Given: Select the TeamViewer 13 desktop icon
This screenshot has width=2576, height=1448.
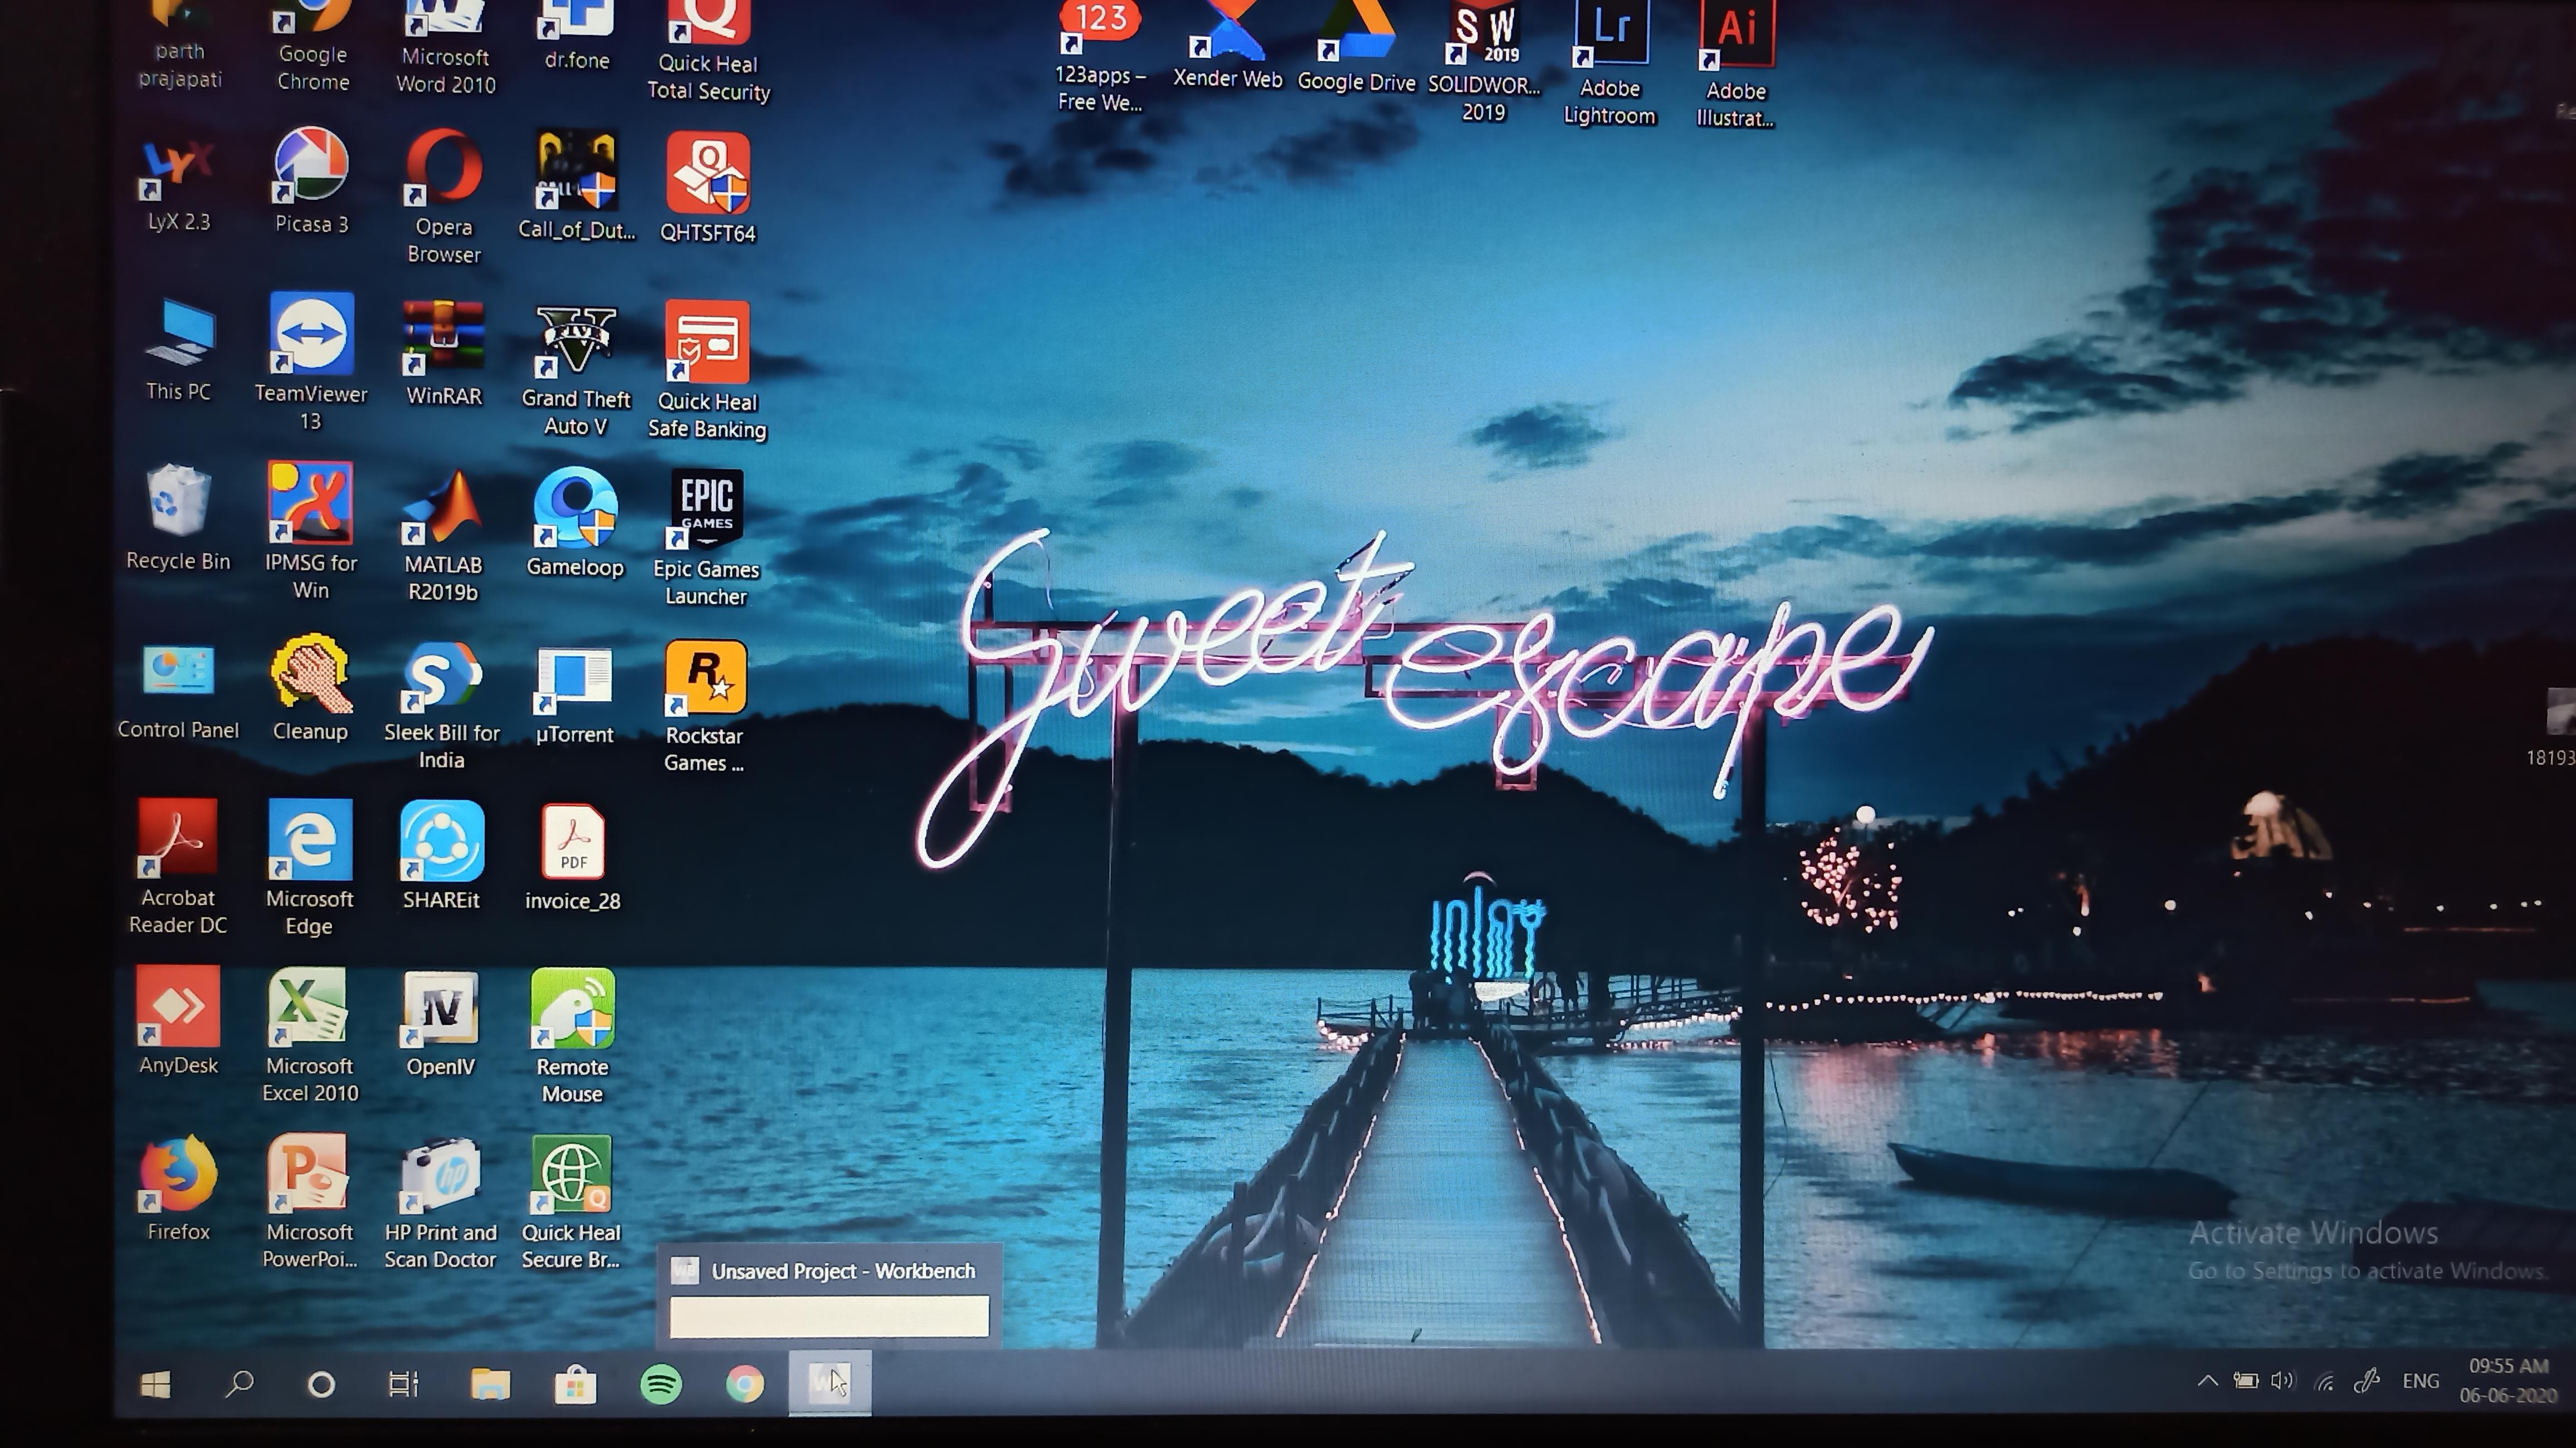Looking at the screenshot, I should tap(311, 336).
